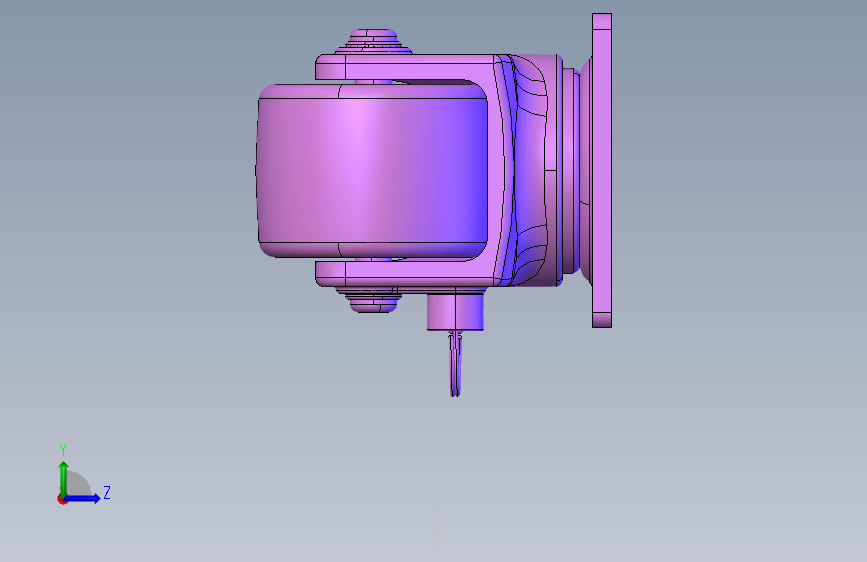Select the axle bolt head on top of the fork
Screen dimensions: 867x562
coord(373,41)
